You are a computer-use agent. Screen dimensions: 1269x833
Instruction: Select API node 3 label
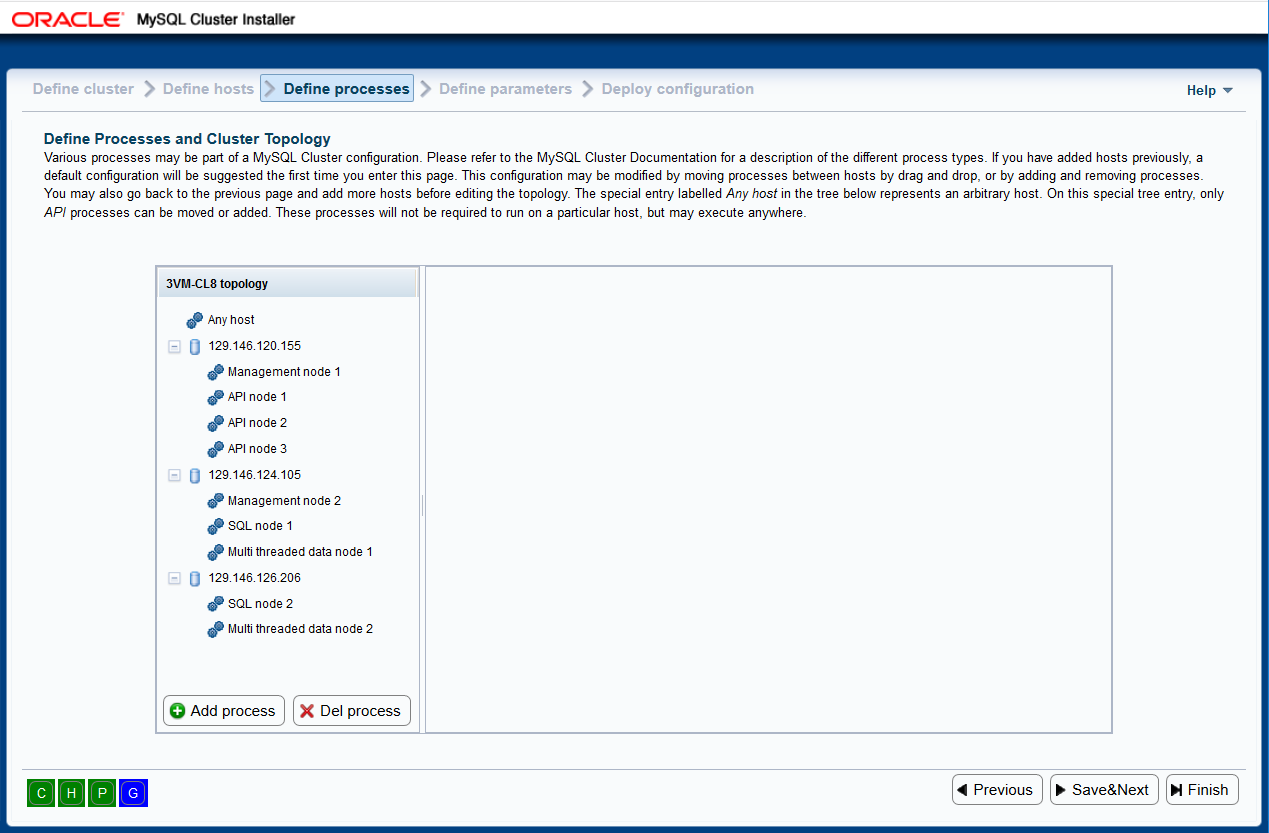257,449
